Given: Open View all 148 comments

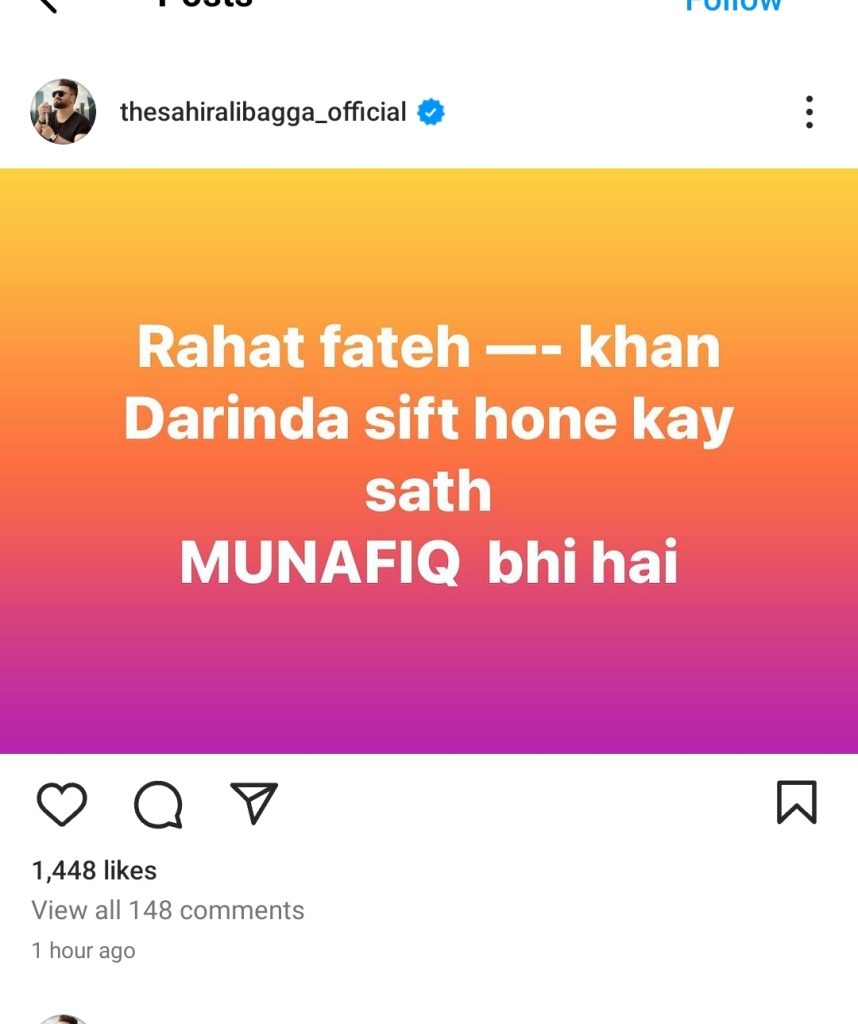Looking at the screenshot, I should click(168, 910).
